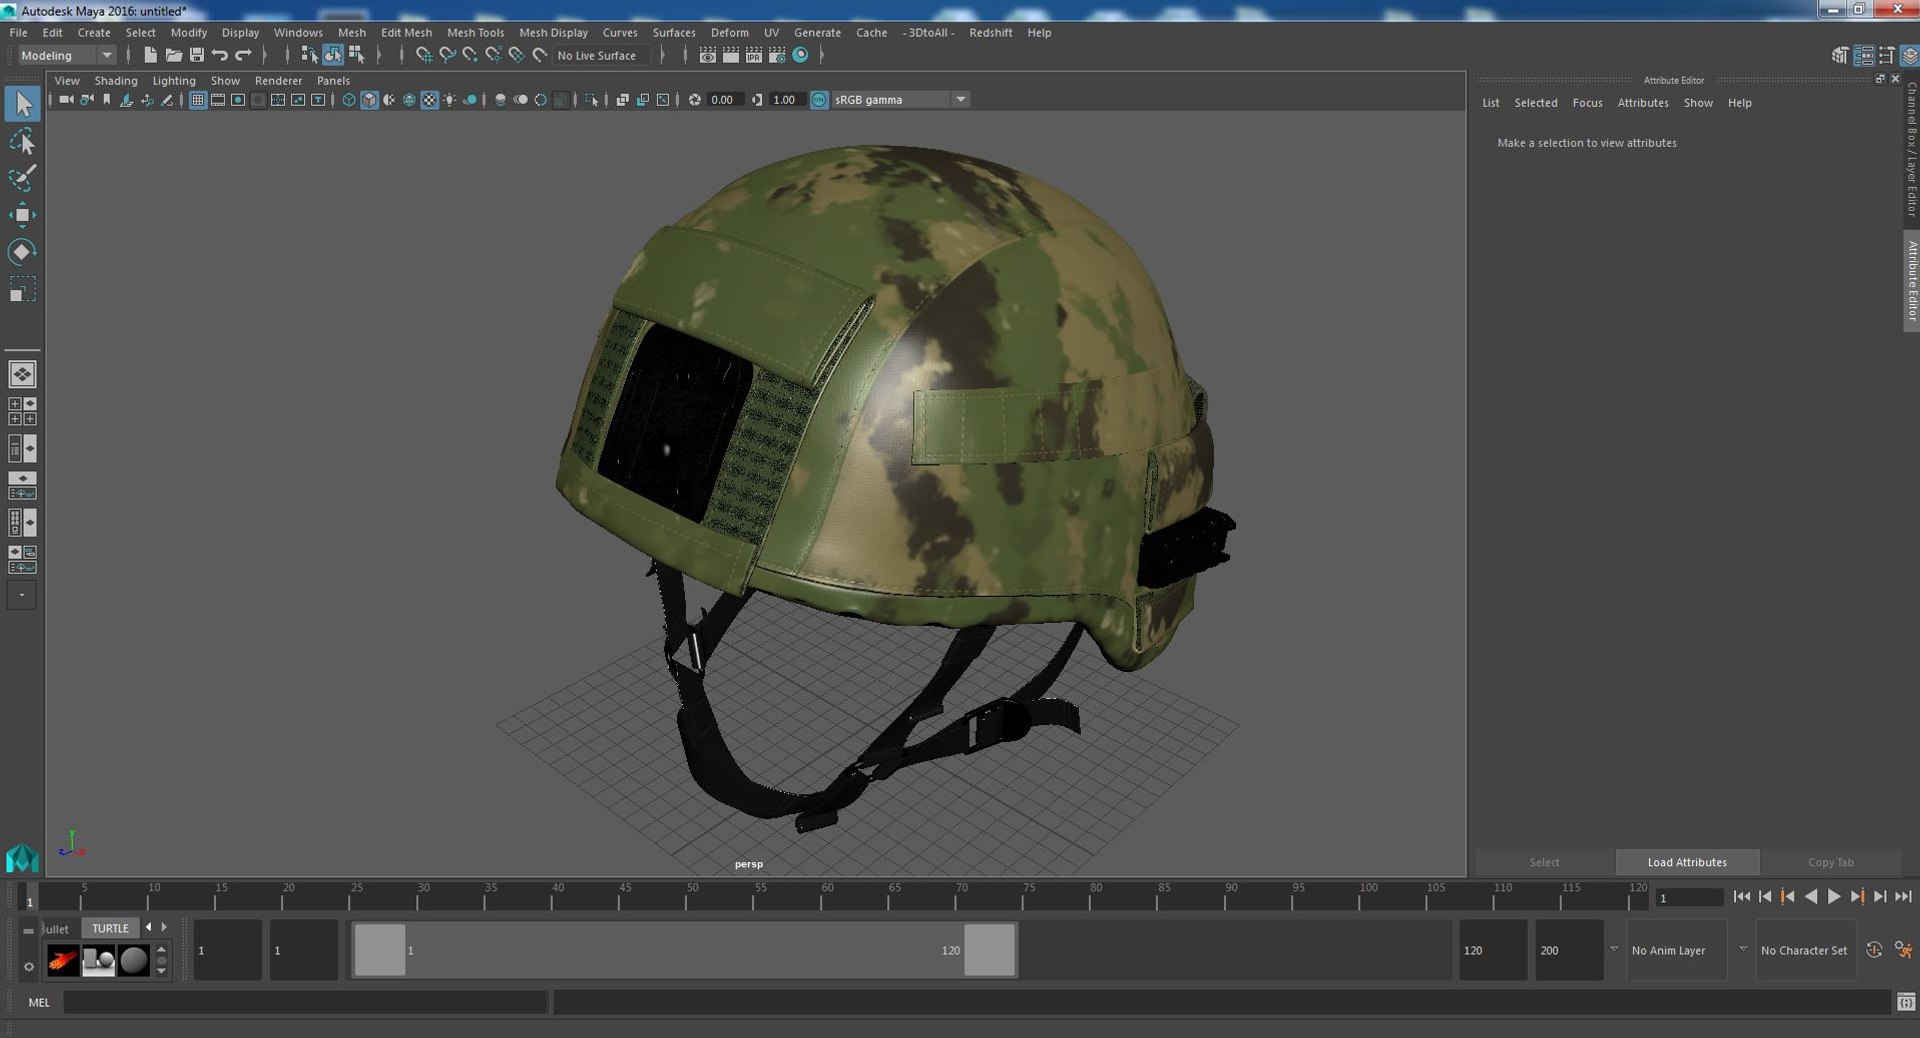
Task: Toggle sRGB color management on
Action: [x=819, y=100]
